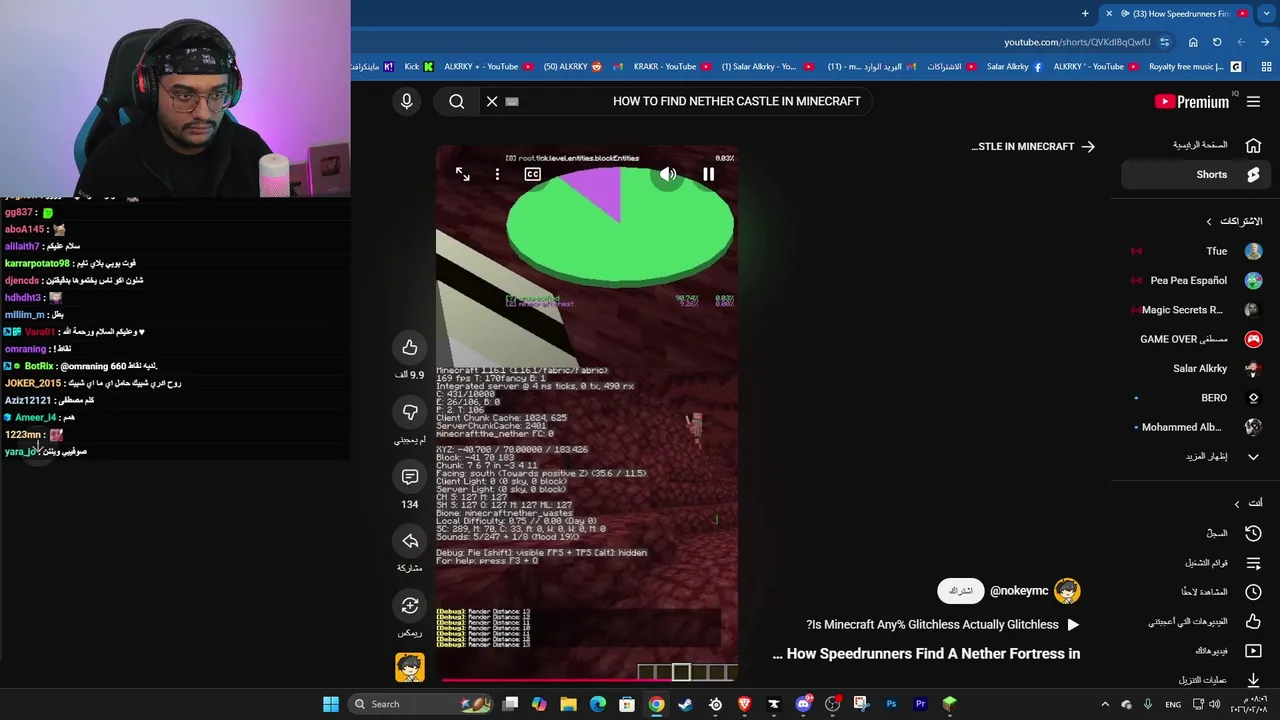This screenshot has width=1280, height=720.
Task: Expand the subscriptions section header chevron
Action: point(1208,221)
